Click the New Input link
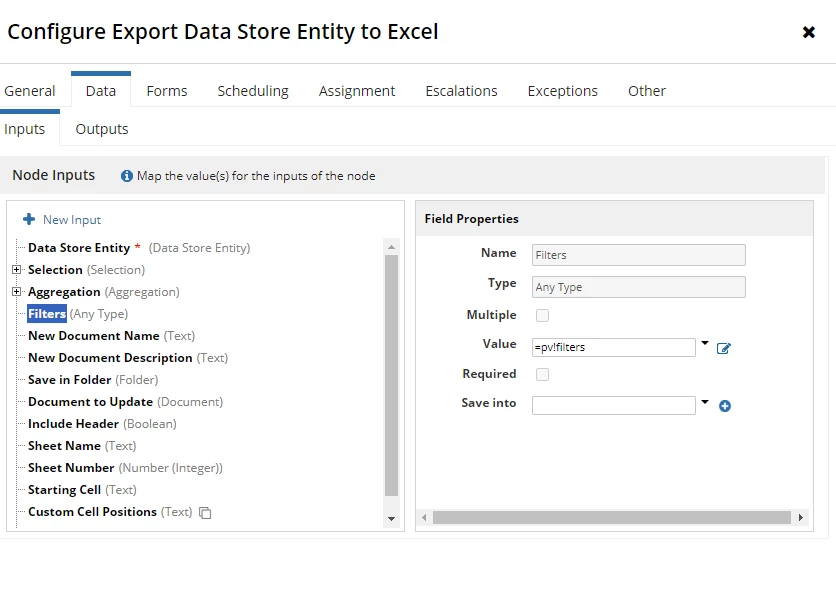 point(72,220)
